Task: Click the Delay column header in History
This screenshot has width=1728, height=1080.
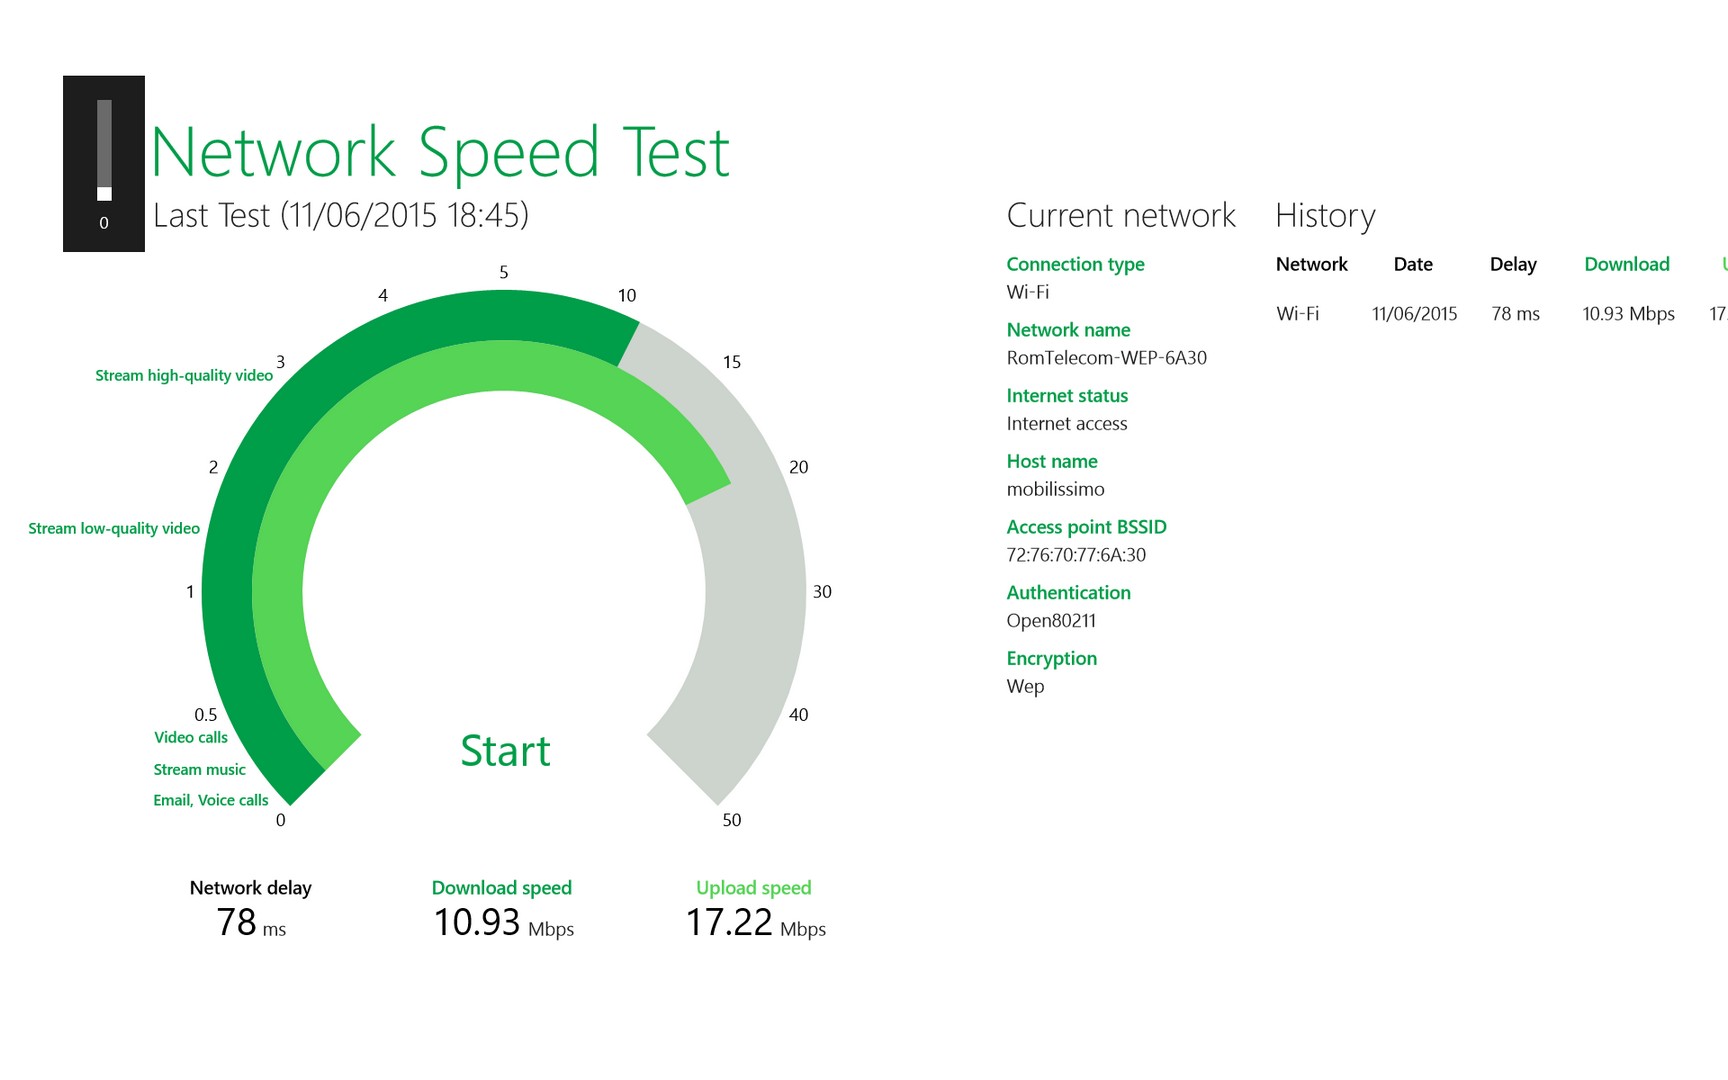Action: (1513, 264)
